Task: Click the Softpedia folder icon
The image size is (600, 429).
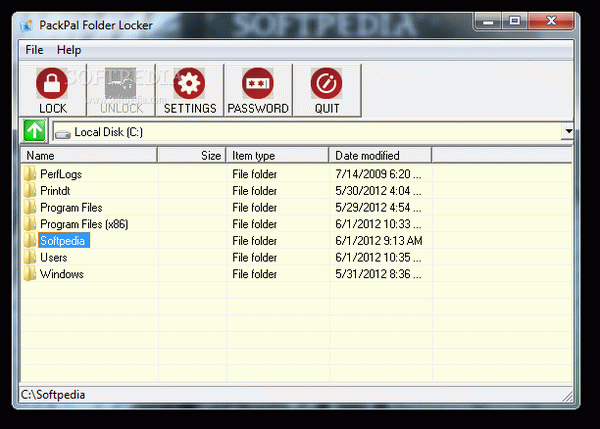Action: [30, 240]
